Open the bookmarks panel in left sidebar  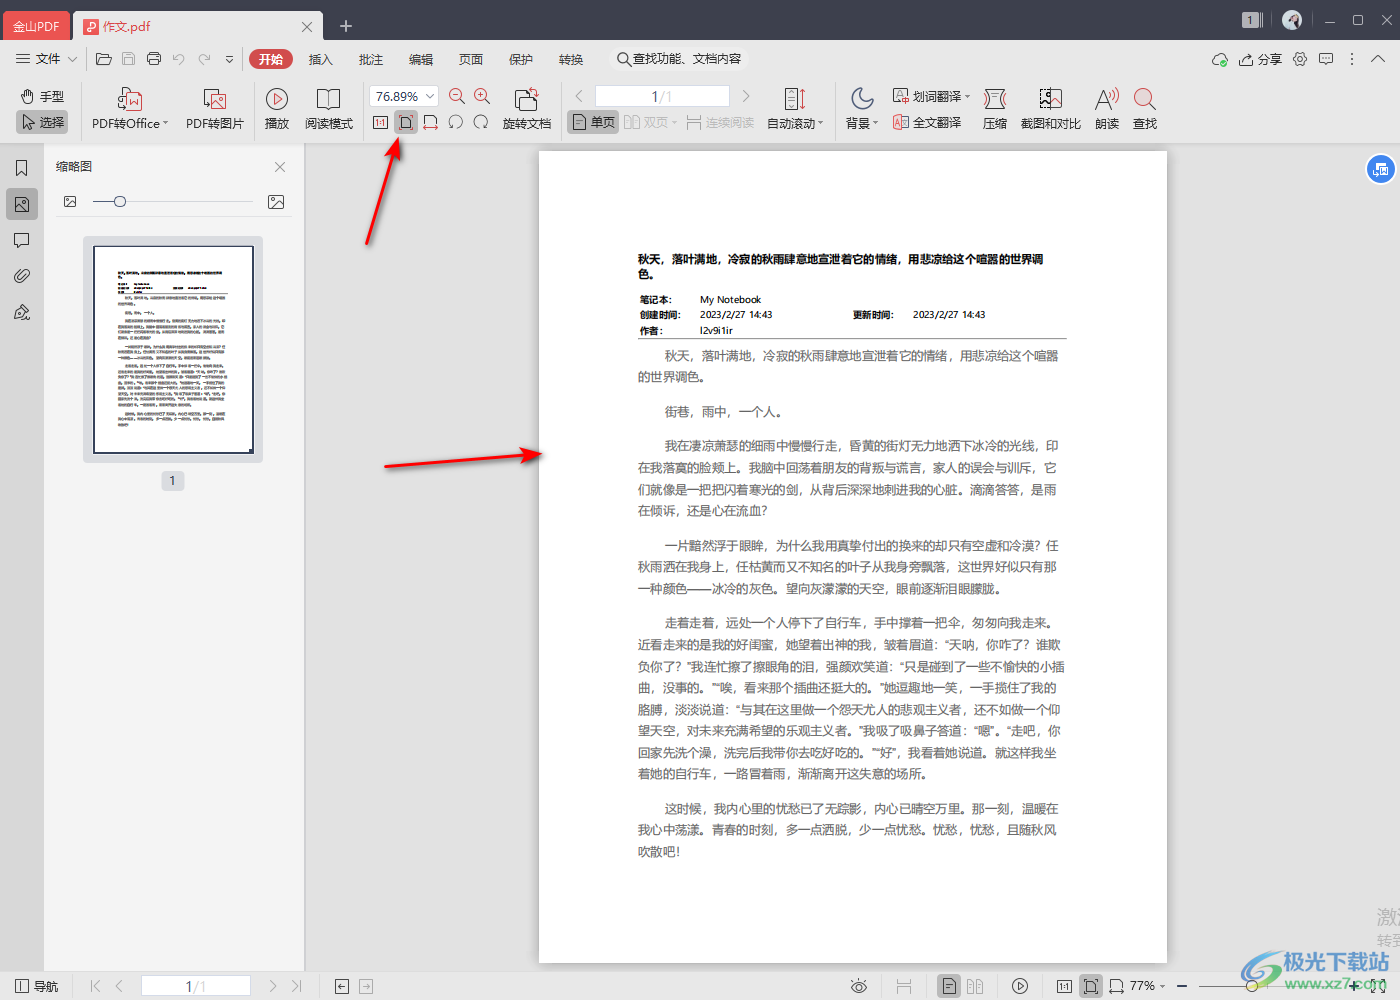pyautogui.click(x=22, y=168)
